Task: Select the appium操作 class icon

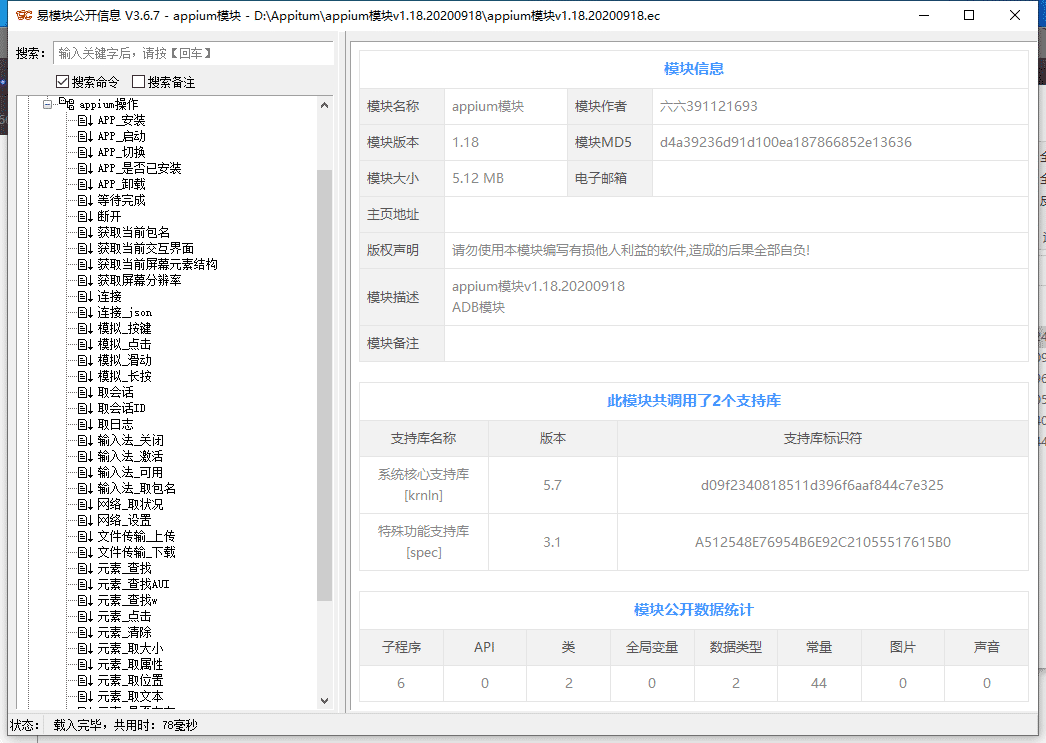Action: (67, 103)
